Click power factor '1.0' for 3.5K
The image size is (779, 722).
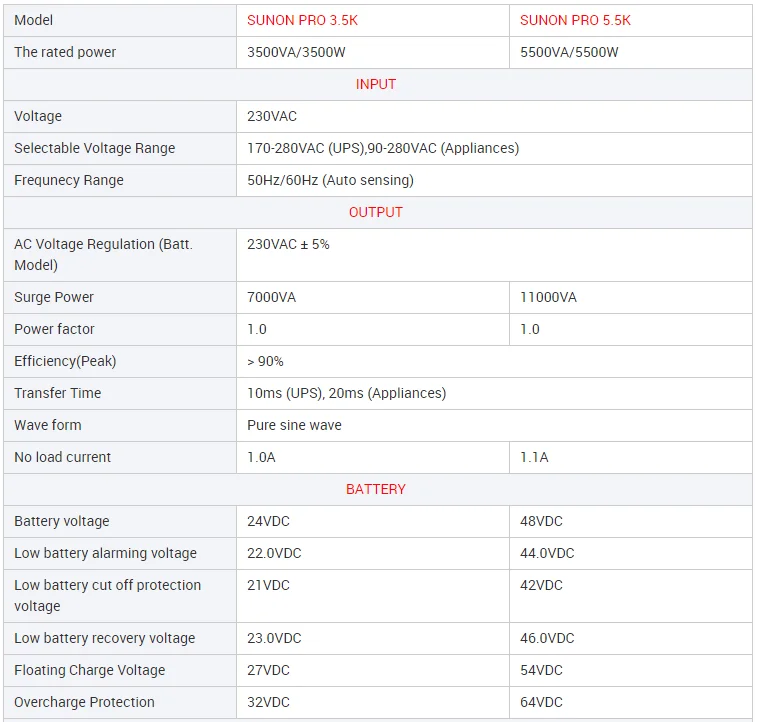(257, 329)
